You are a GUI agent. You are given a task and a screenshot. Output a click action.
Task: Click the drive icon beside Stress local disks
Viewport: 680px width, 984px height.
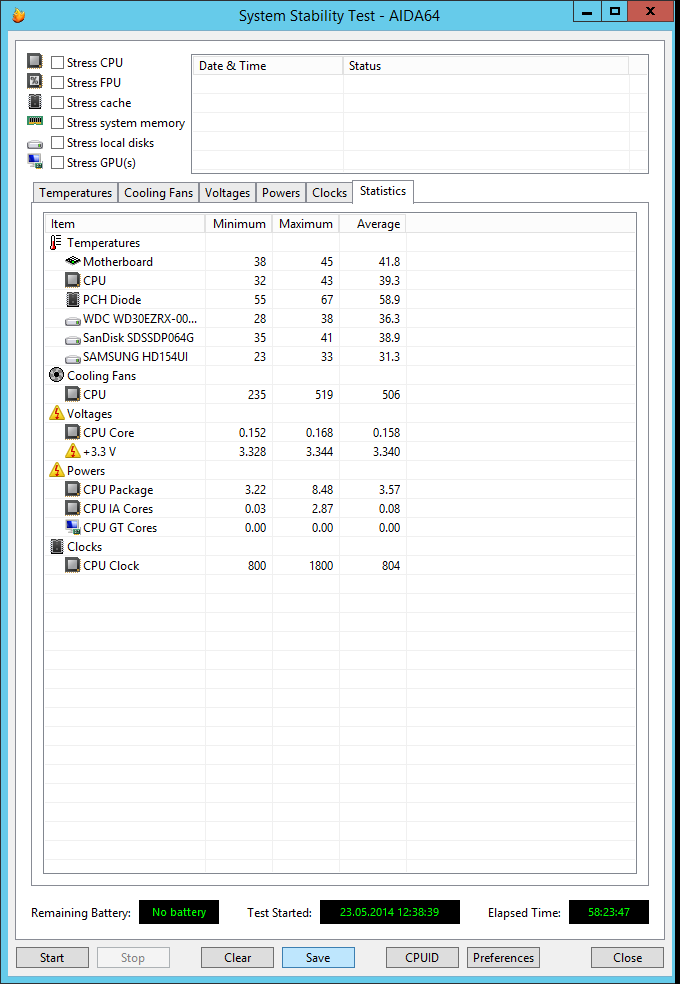click(35, 144)
